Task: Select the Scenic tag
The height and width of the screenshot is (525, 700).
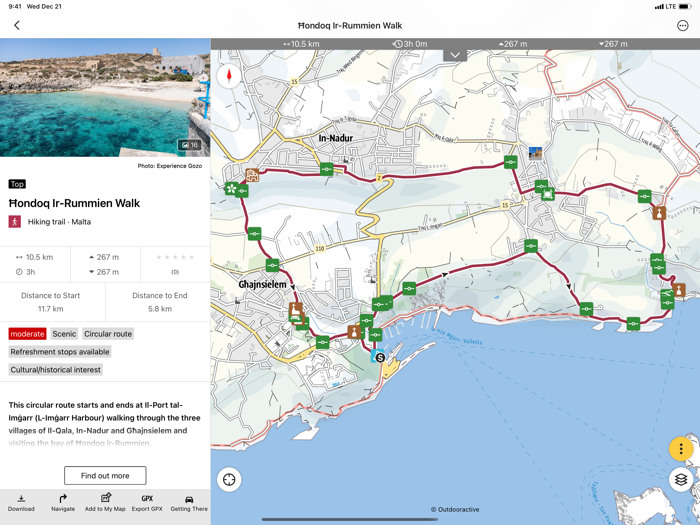Action: 64,334
